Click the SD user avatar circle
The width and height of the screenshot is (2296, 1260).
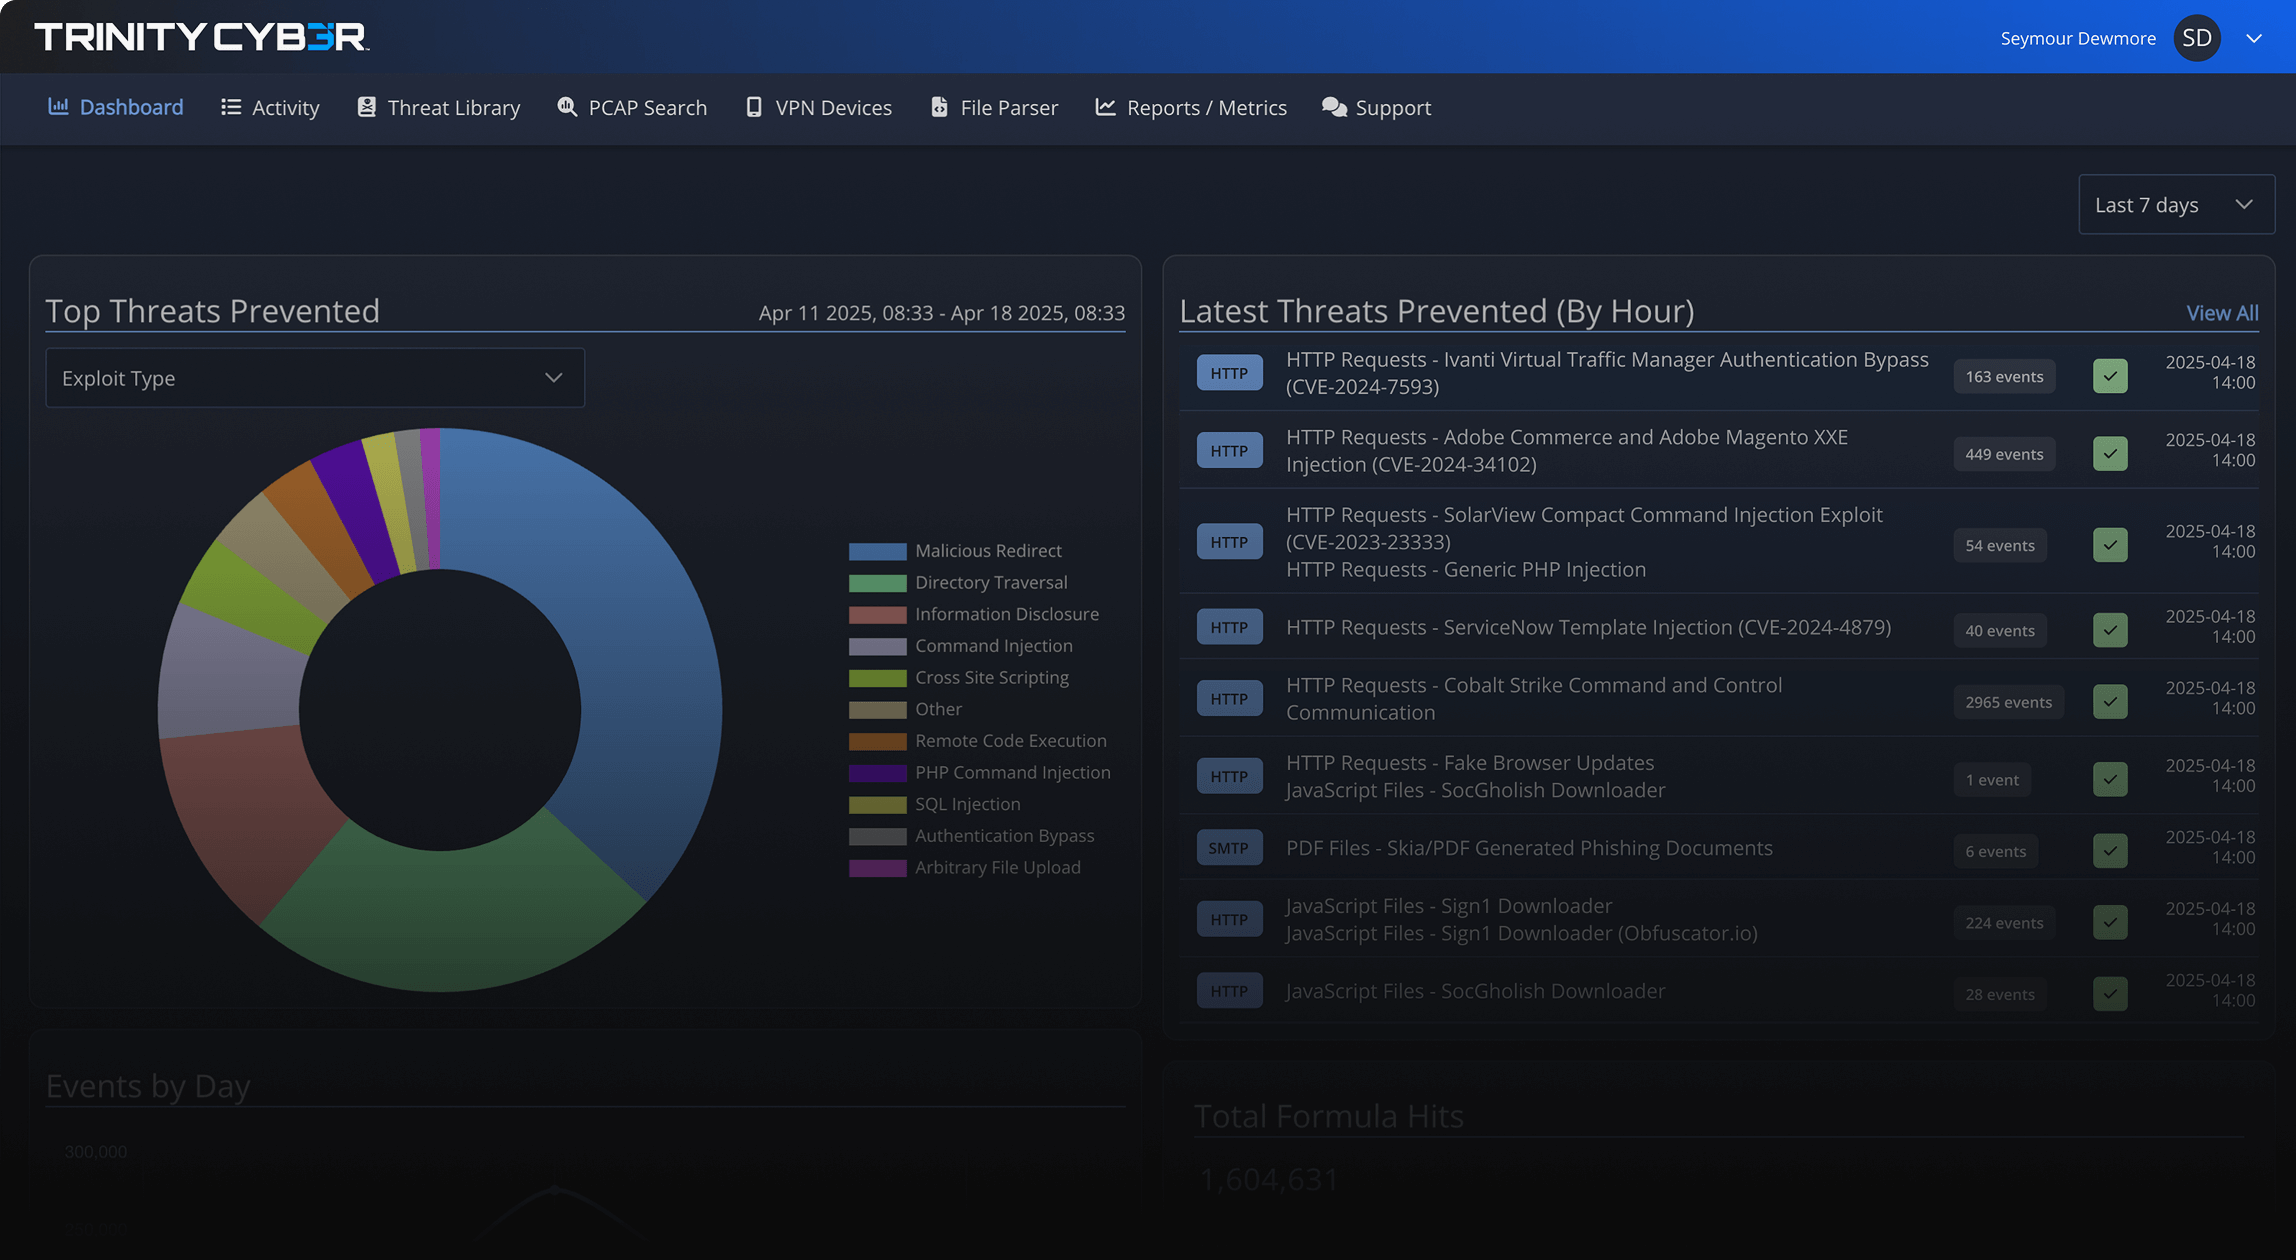point(2197,37)
